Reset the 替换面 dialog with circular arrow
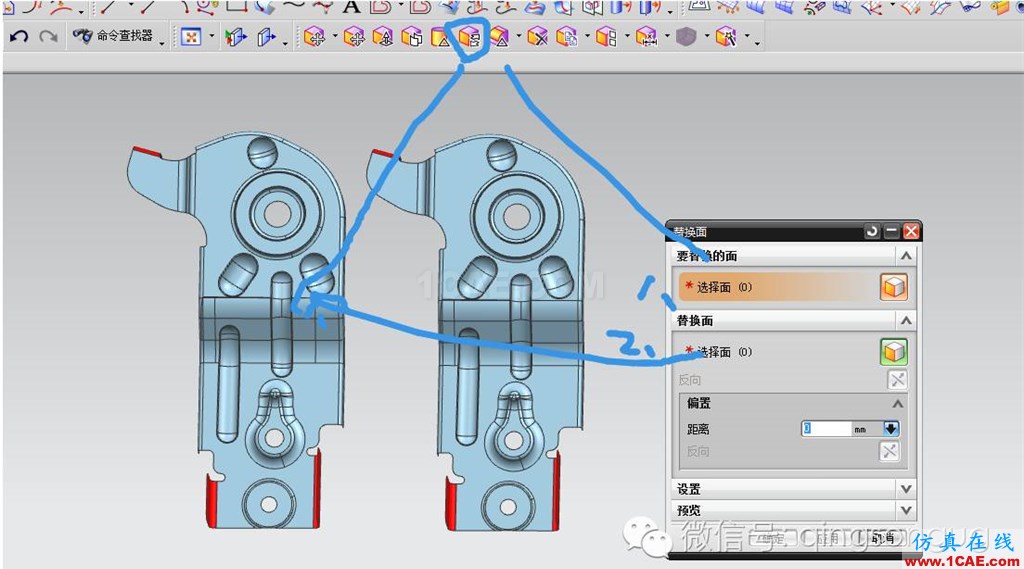 871,231
